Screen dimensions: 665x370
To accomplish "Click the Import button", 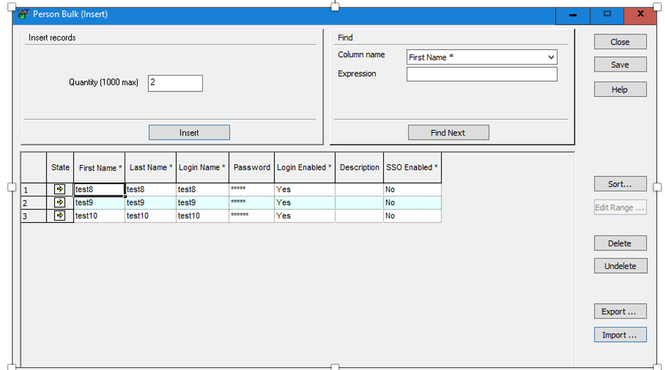I will 620,335.
